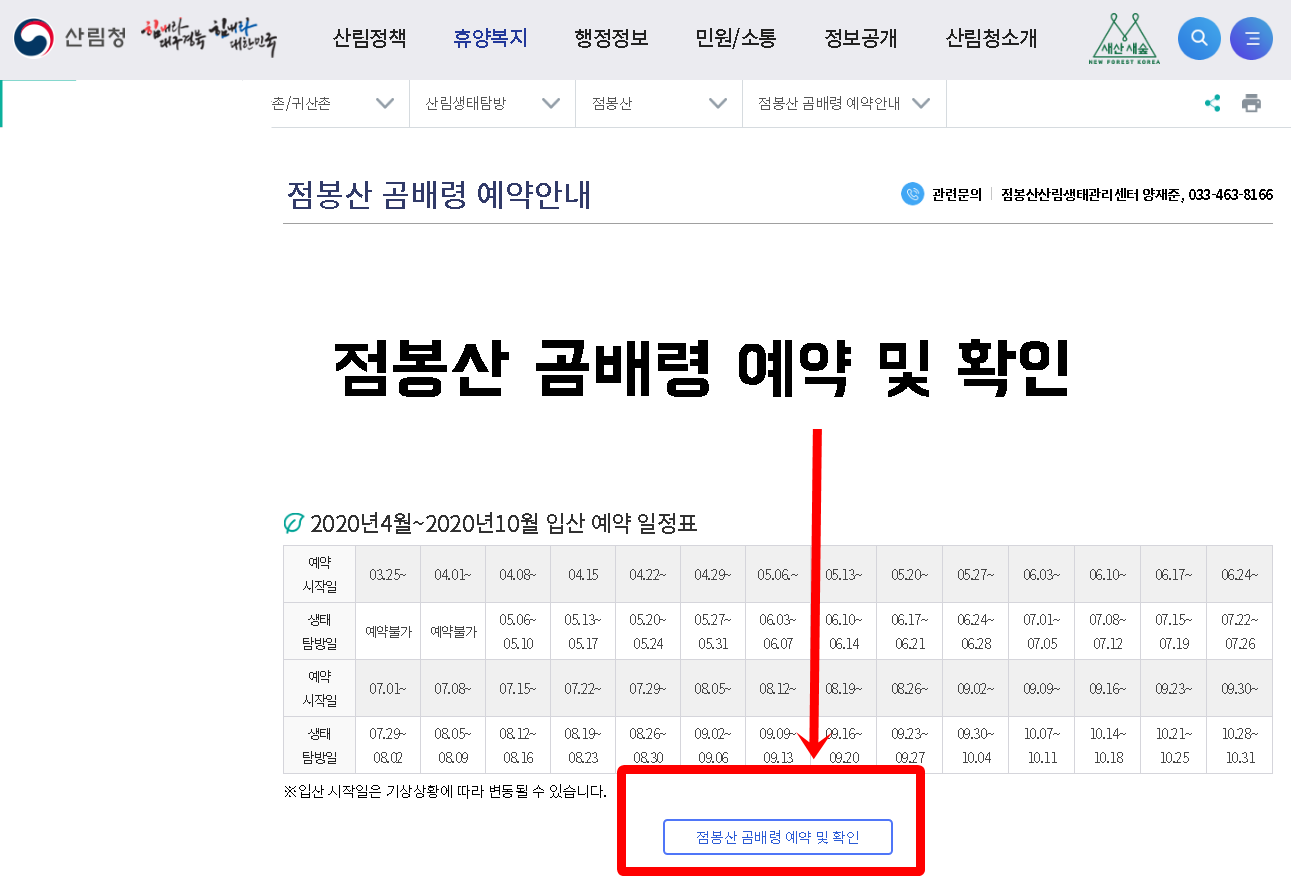Screen dimensions: 1291x885
Task: Select the 04.01~ reservation start cell
Action: pyautogui.click(x=453, y=574)
